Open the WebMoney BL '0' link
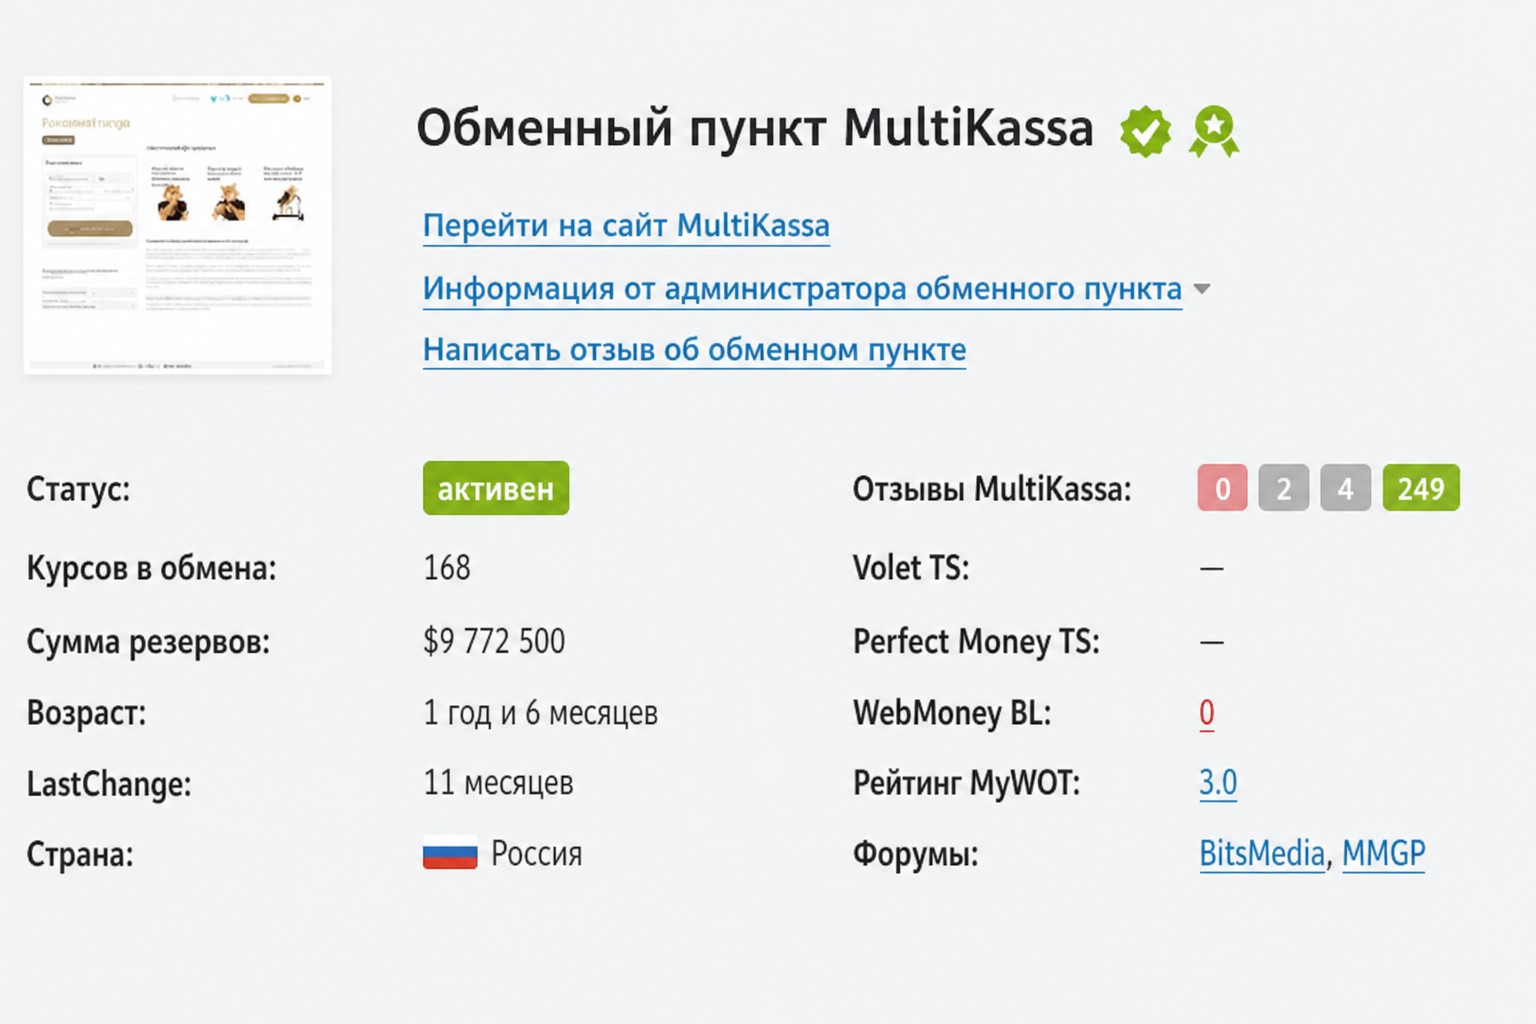 click(1207, 713)
